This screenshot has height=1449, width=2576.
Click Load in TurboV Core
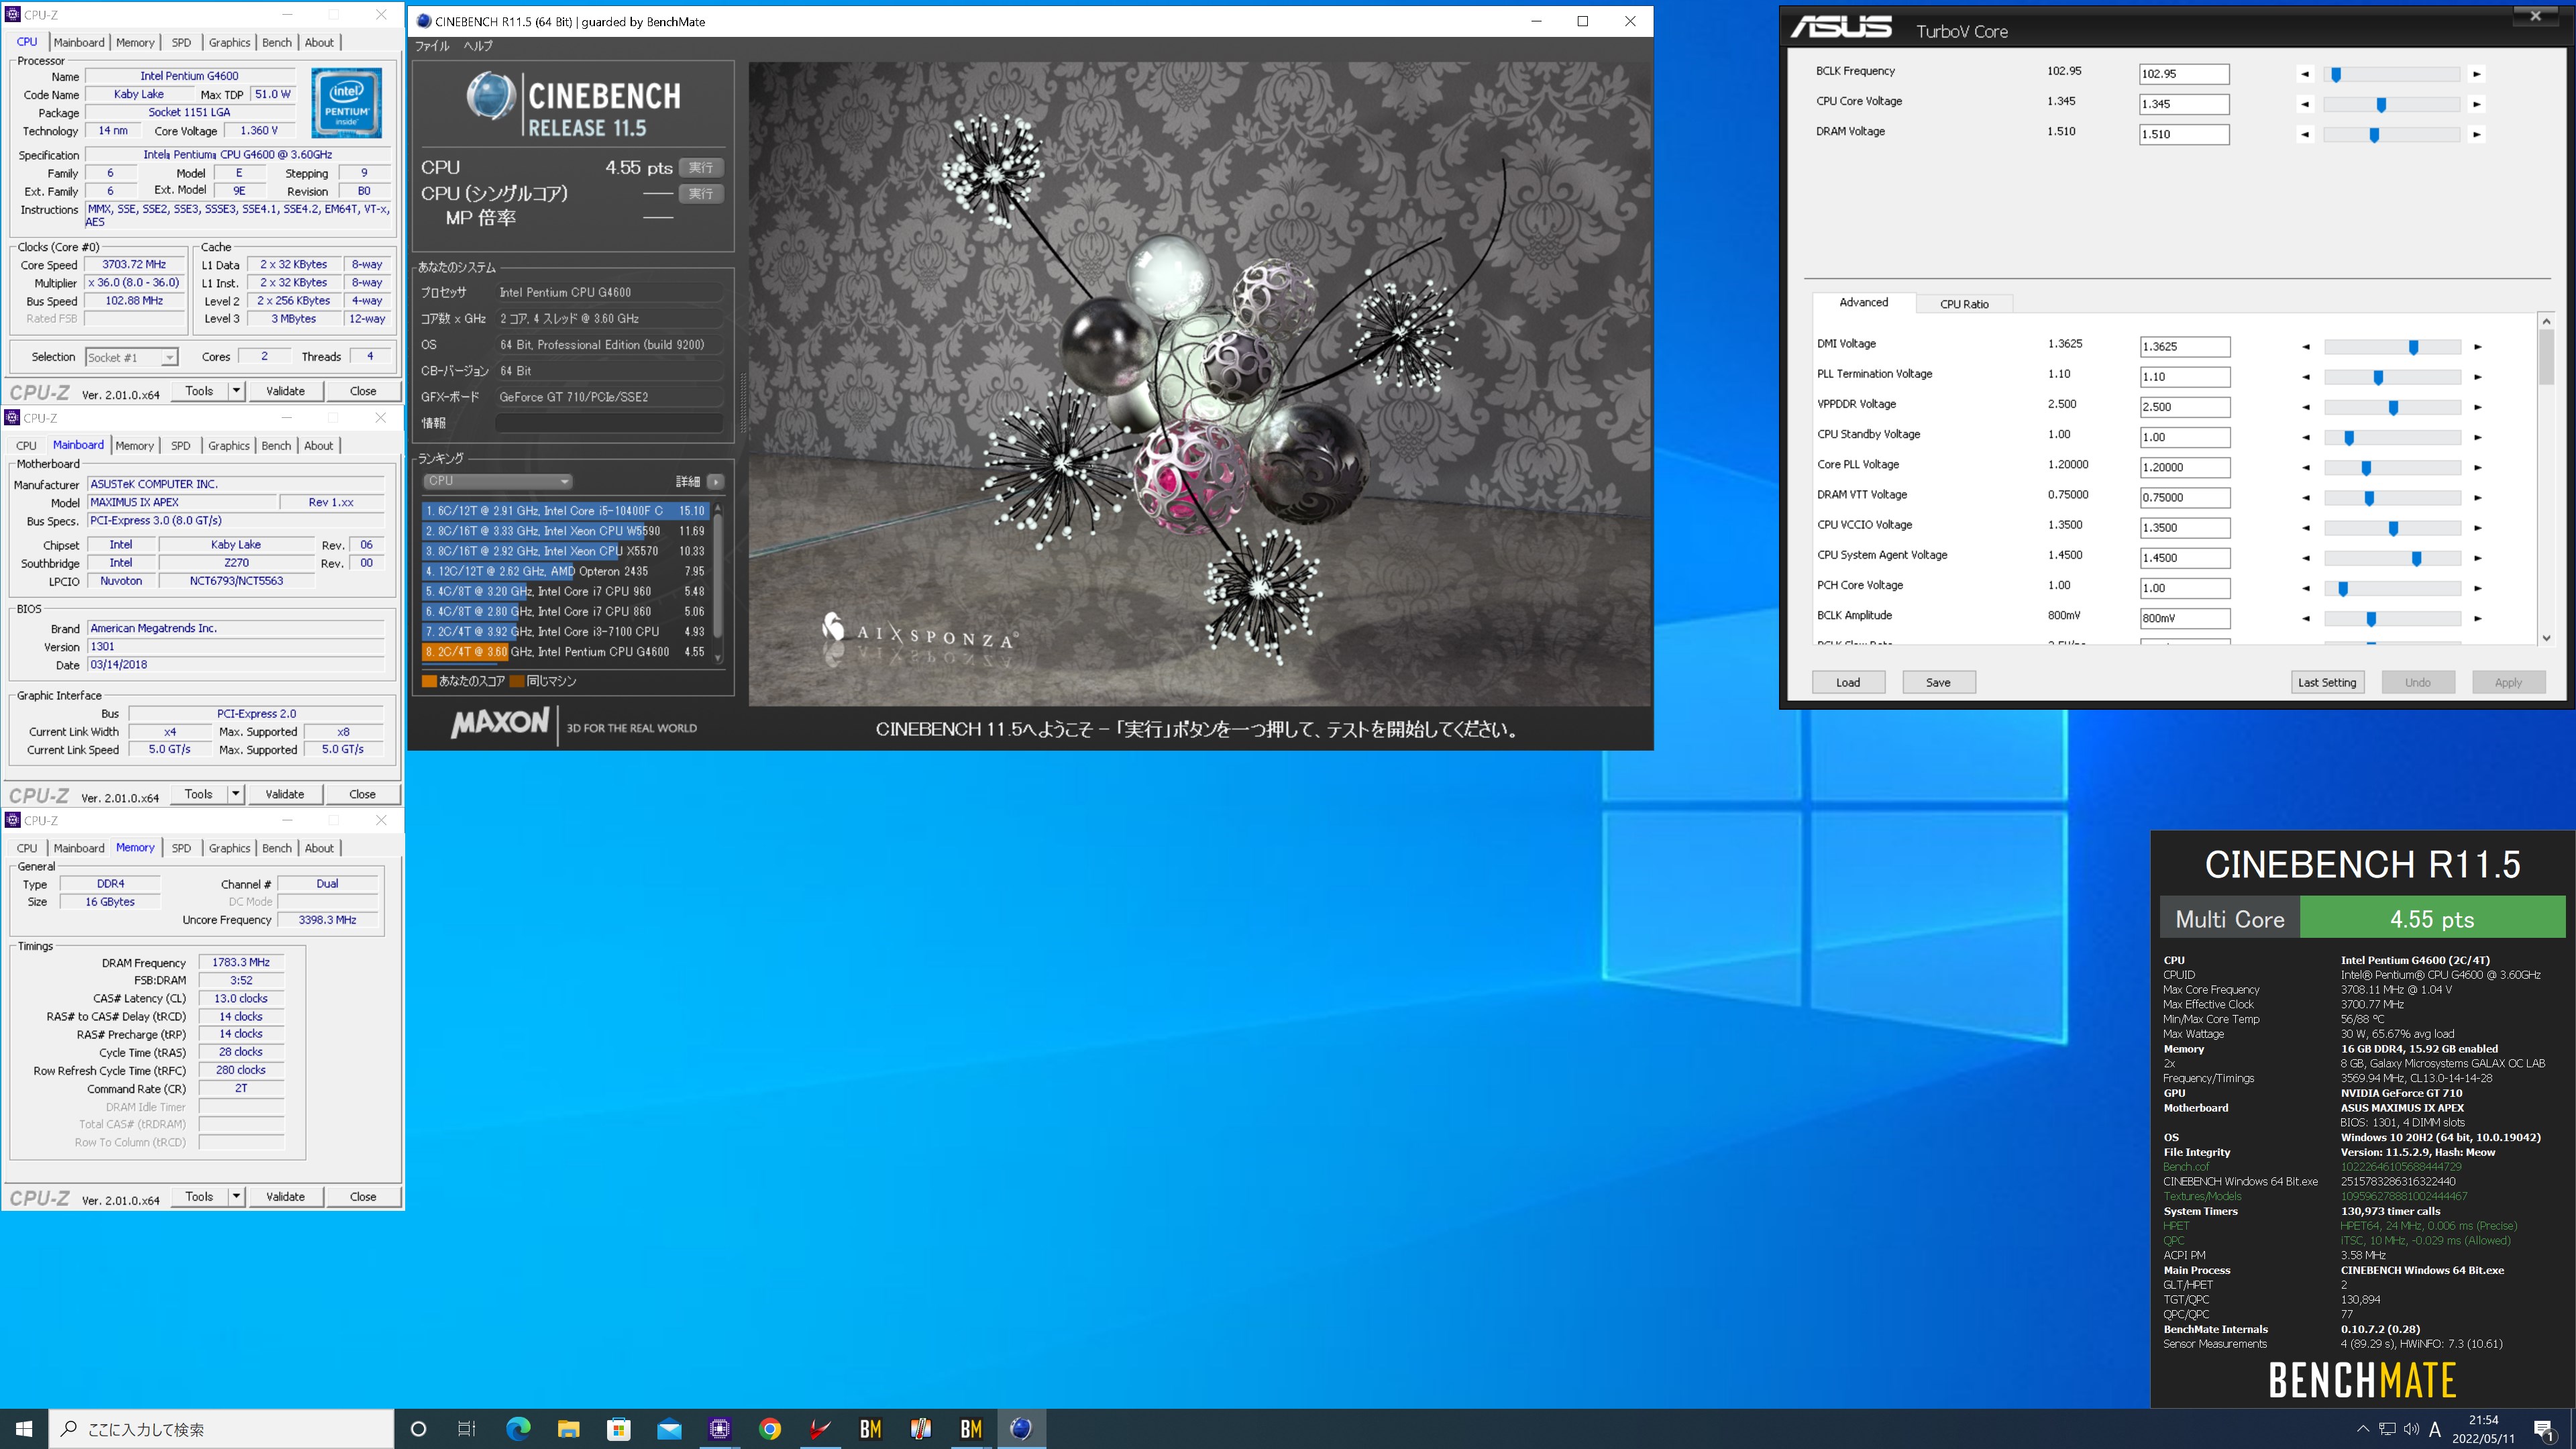(x=1848, y=682)
